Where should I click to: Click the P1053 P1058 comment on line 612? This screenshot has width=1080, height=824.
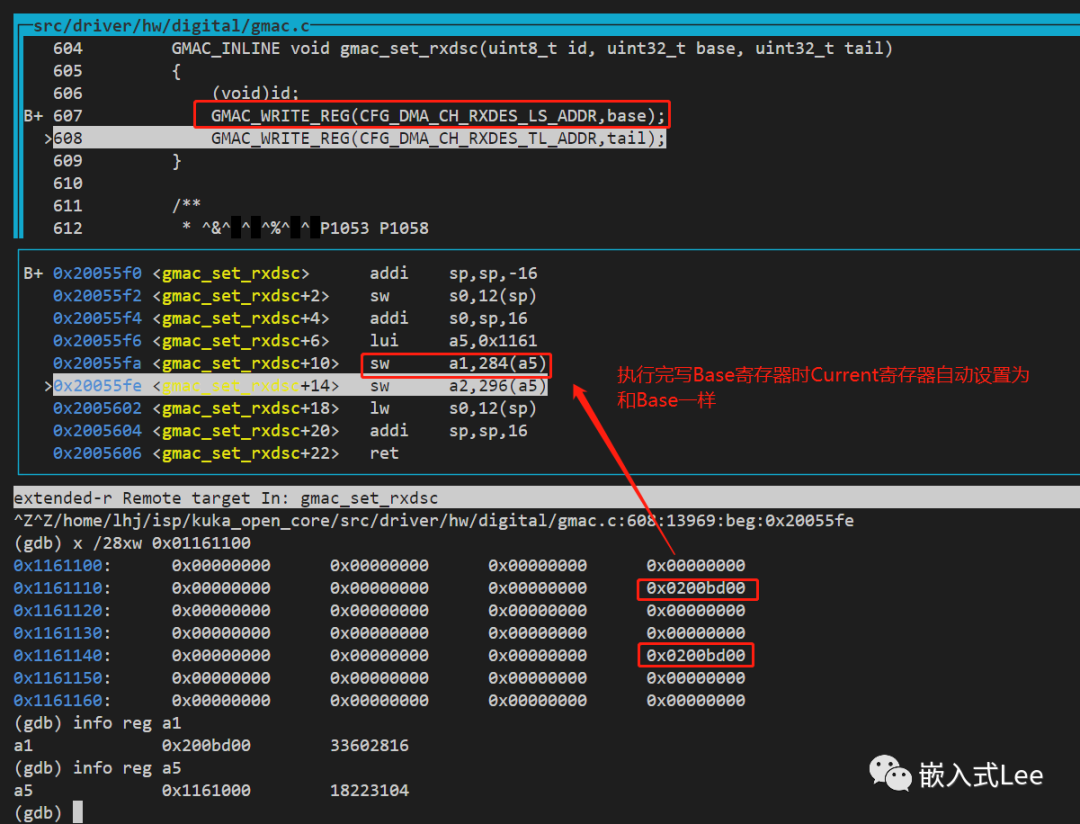pos(374,228)
